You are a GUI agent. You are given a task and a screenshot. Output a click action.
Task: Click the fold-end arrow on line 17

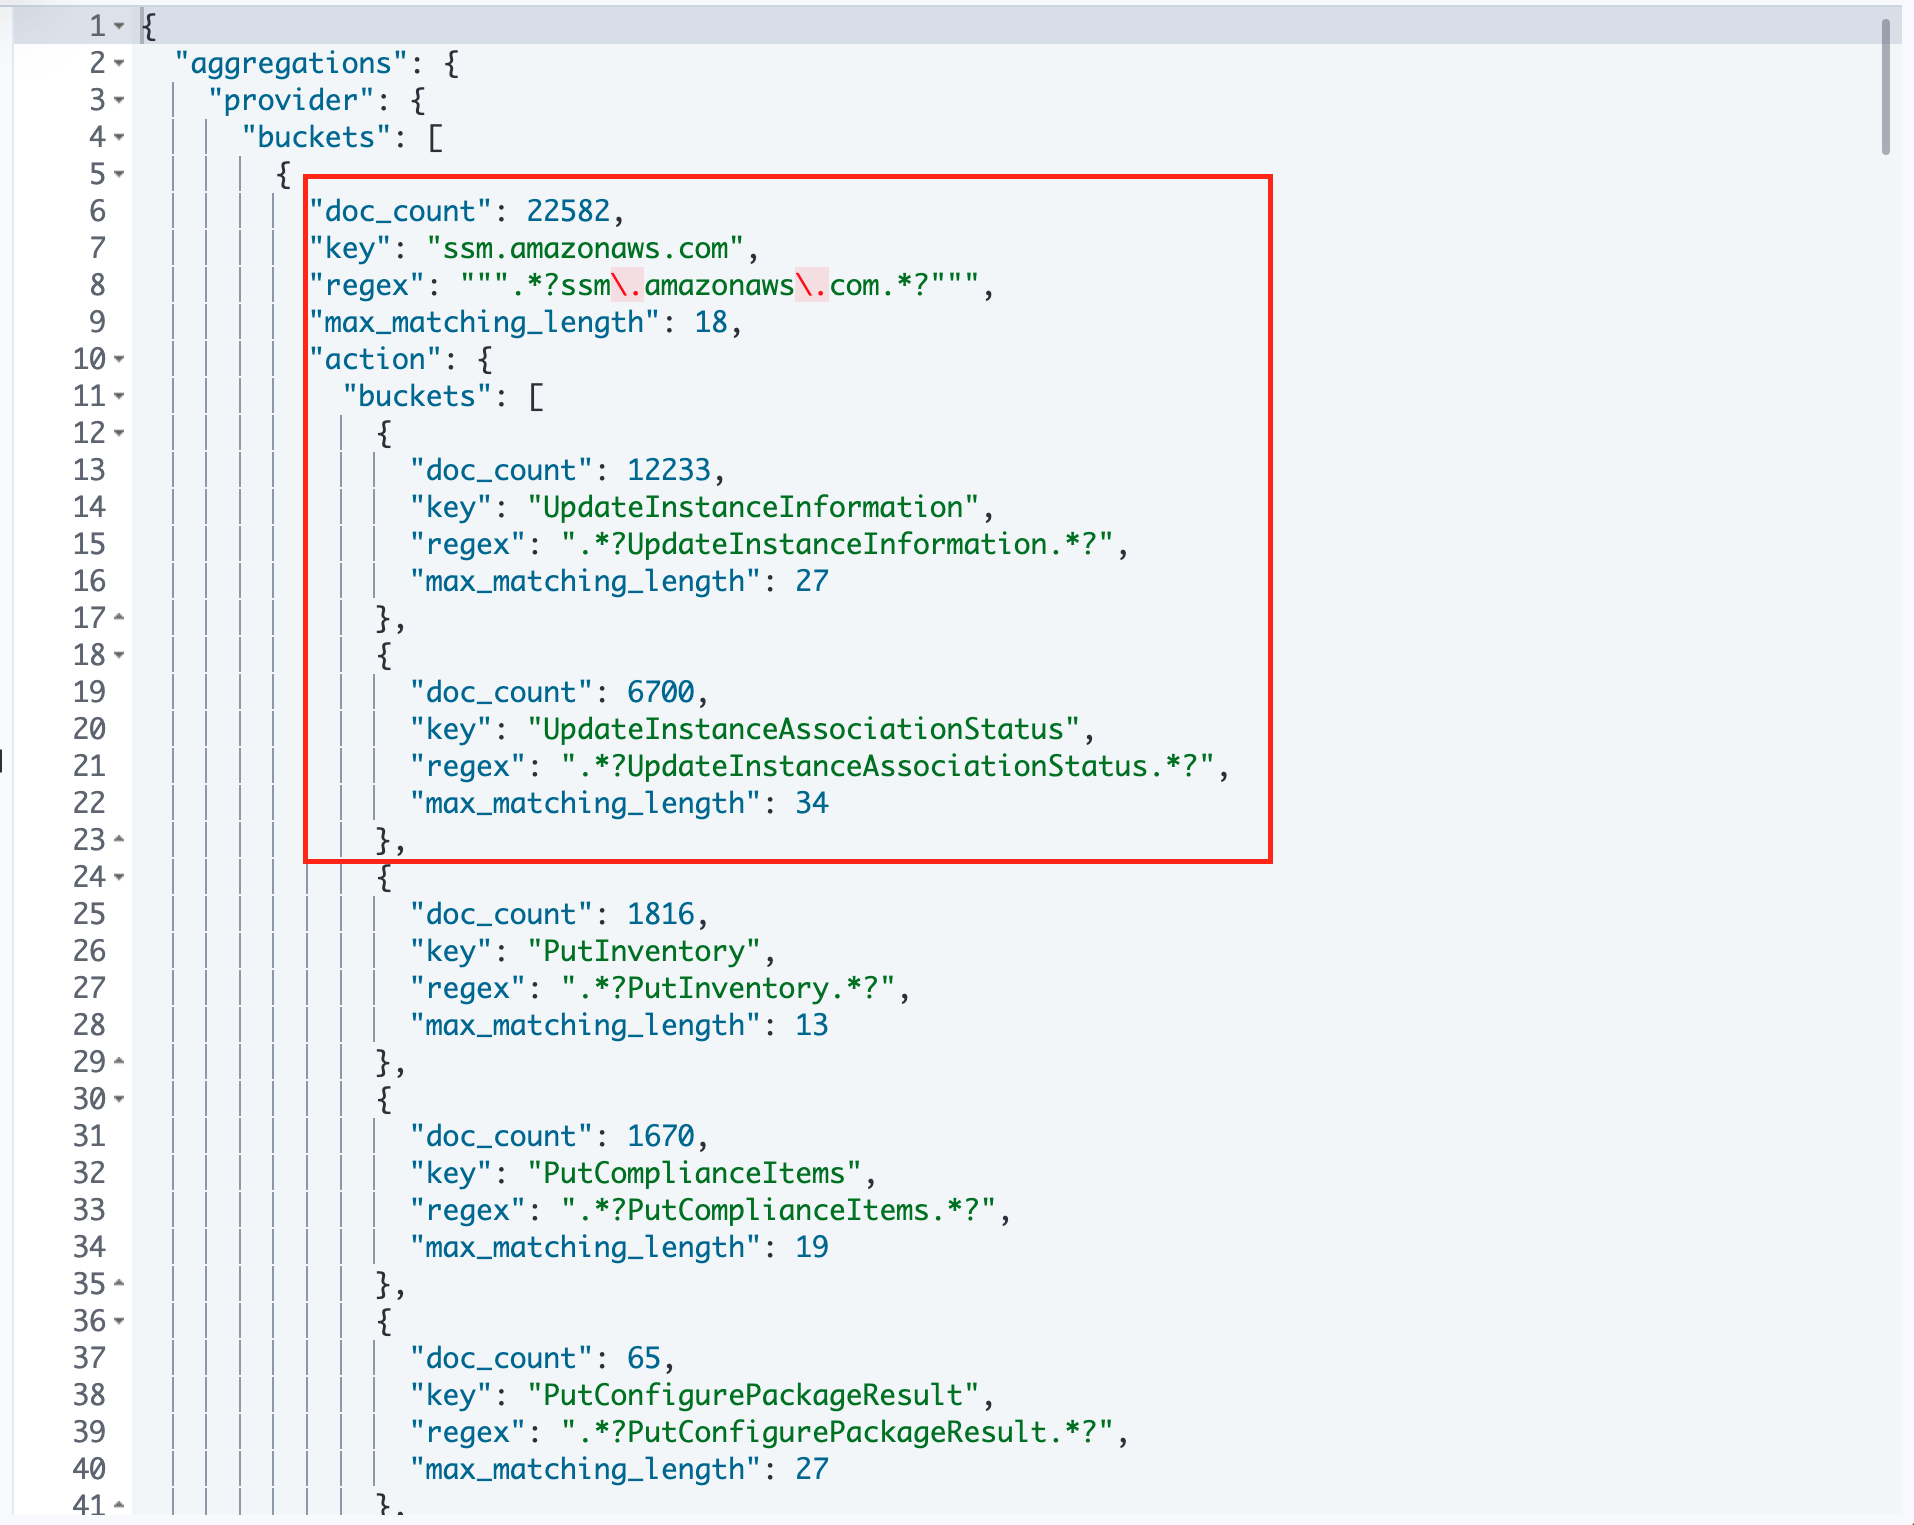pyautogui.click(x=119, y=617)
